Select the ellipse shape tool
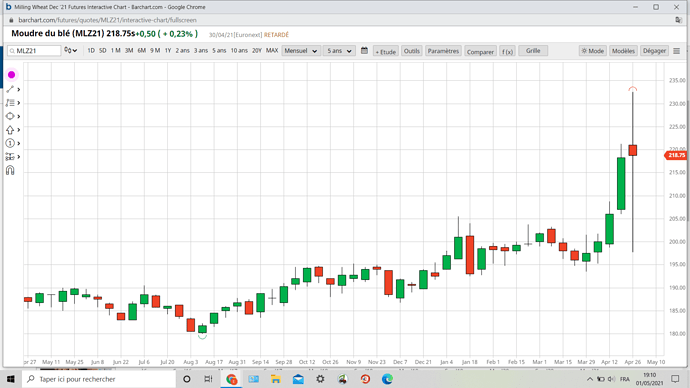The image size is (690, 388). [x=10, y=116]
